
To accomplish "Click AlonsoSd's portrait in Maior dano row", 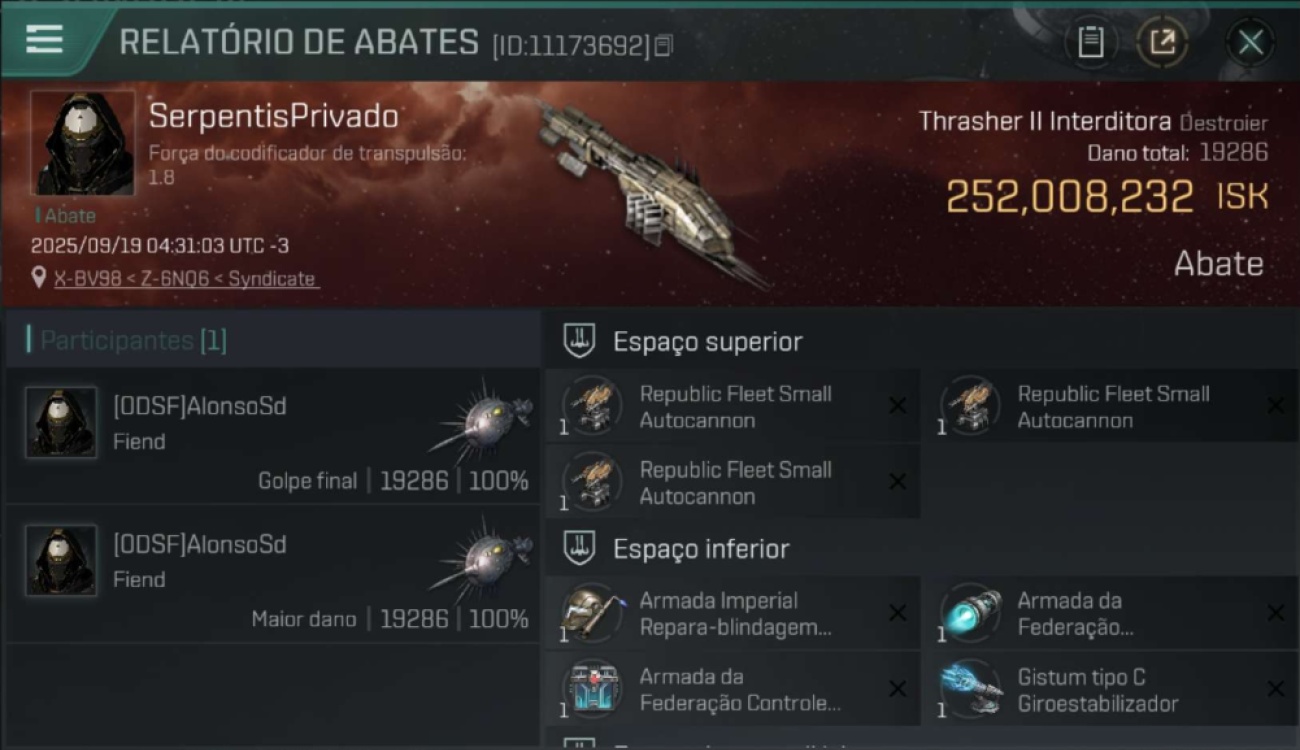I will (61, 561).
